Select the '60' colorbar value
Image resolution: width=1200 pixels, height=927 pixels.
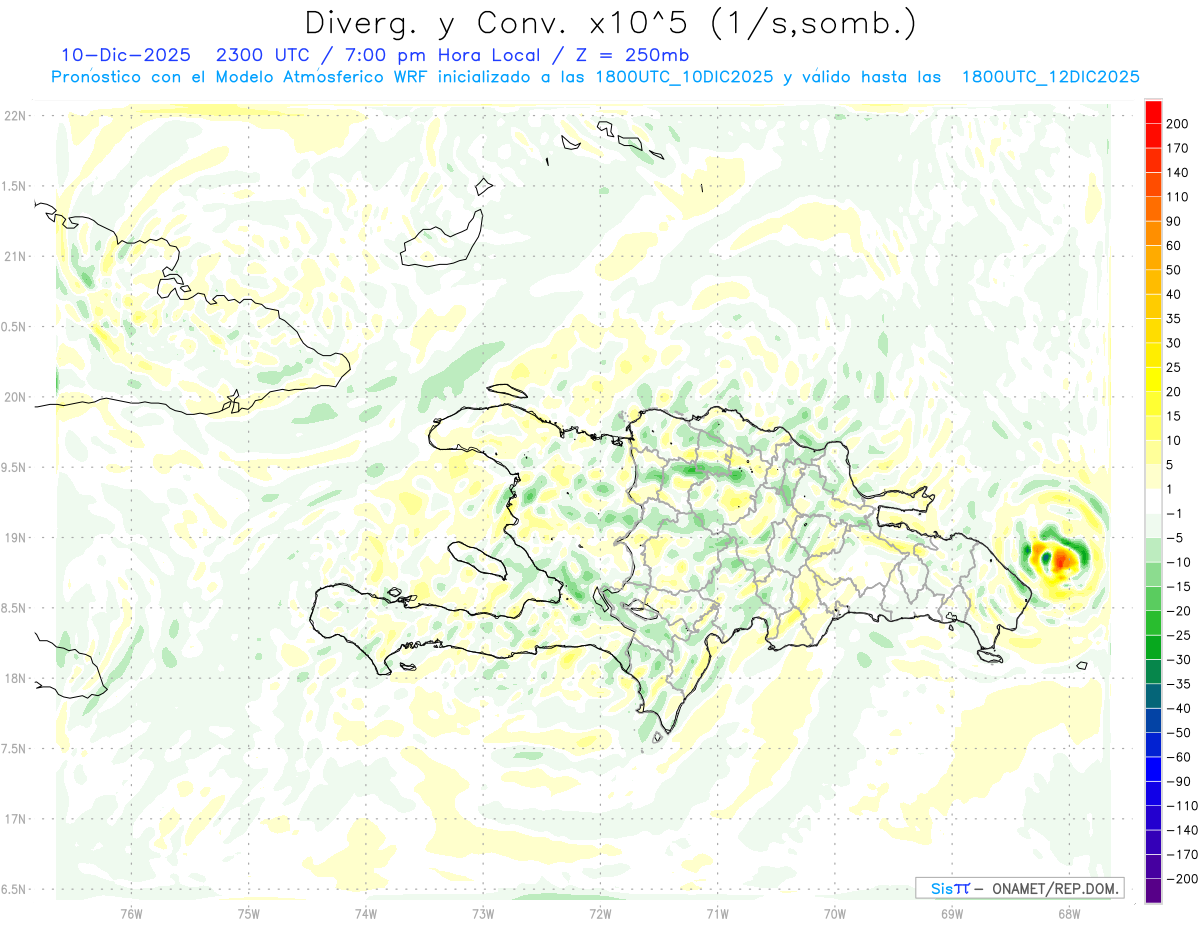(x=1174, y=245)
